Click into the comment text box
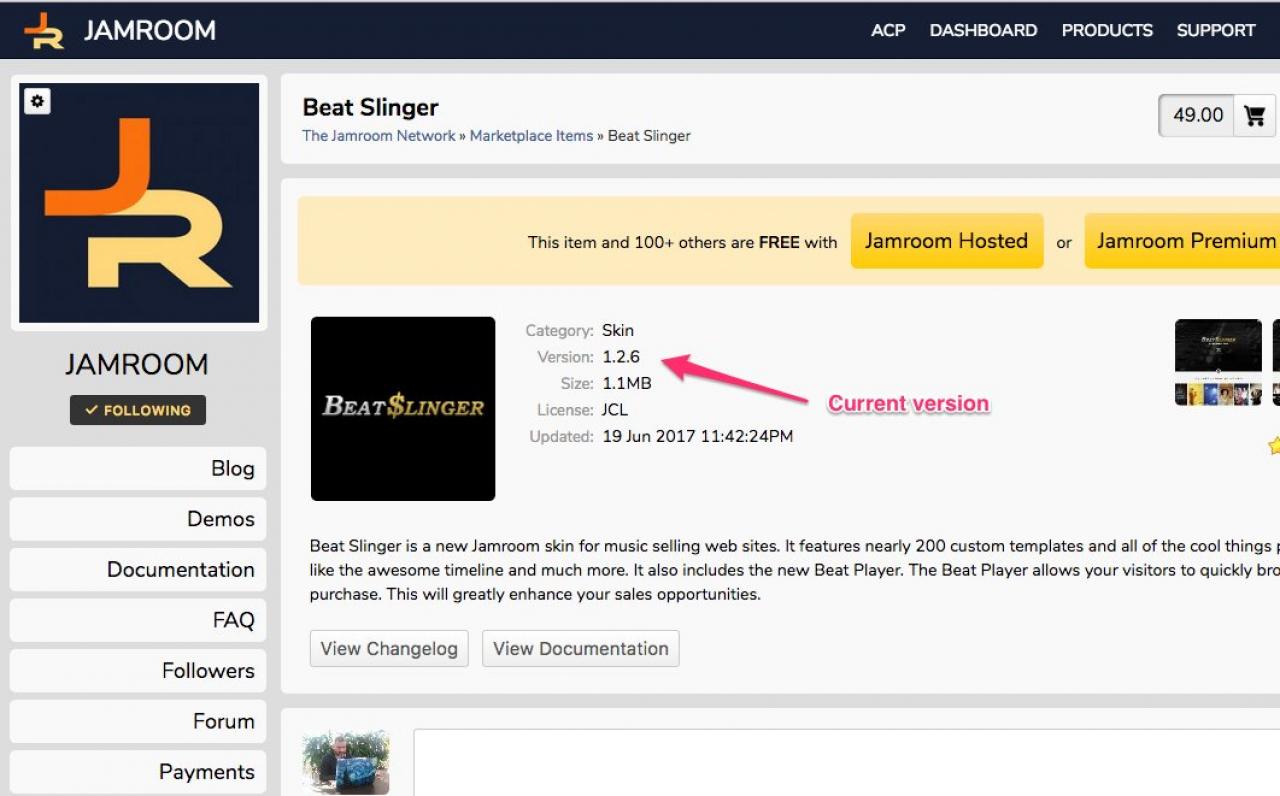Screen dimensions: 1280x796 click(x=847, y=762)
